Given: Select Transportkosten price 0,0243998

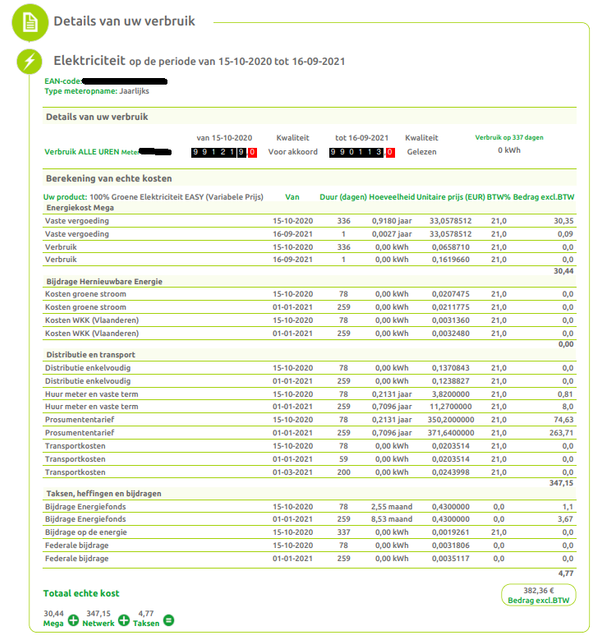Looking at the screenshot, I should [x=451, y=472].
